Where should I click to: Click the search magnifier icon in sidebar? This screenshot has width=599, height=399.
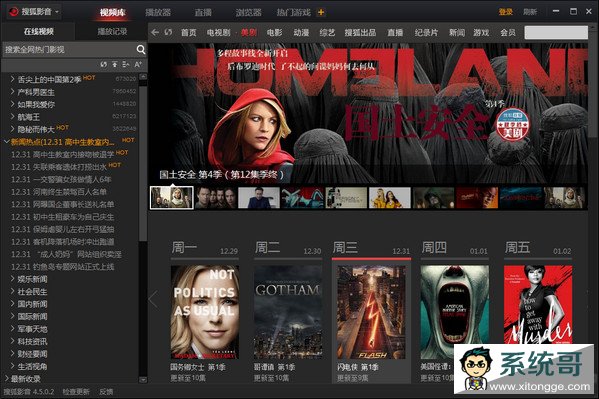coord(141,49)
